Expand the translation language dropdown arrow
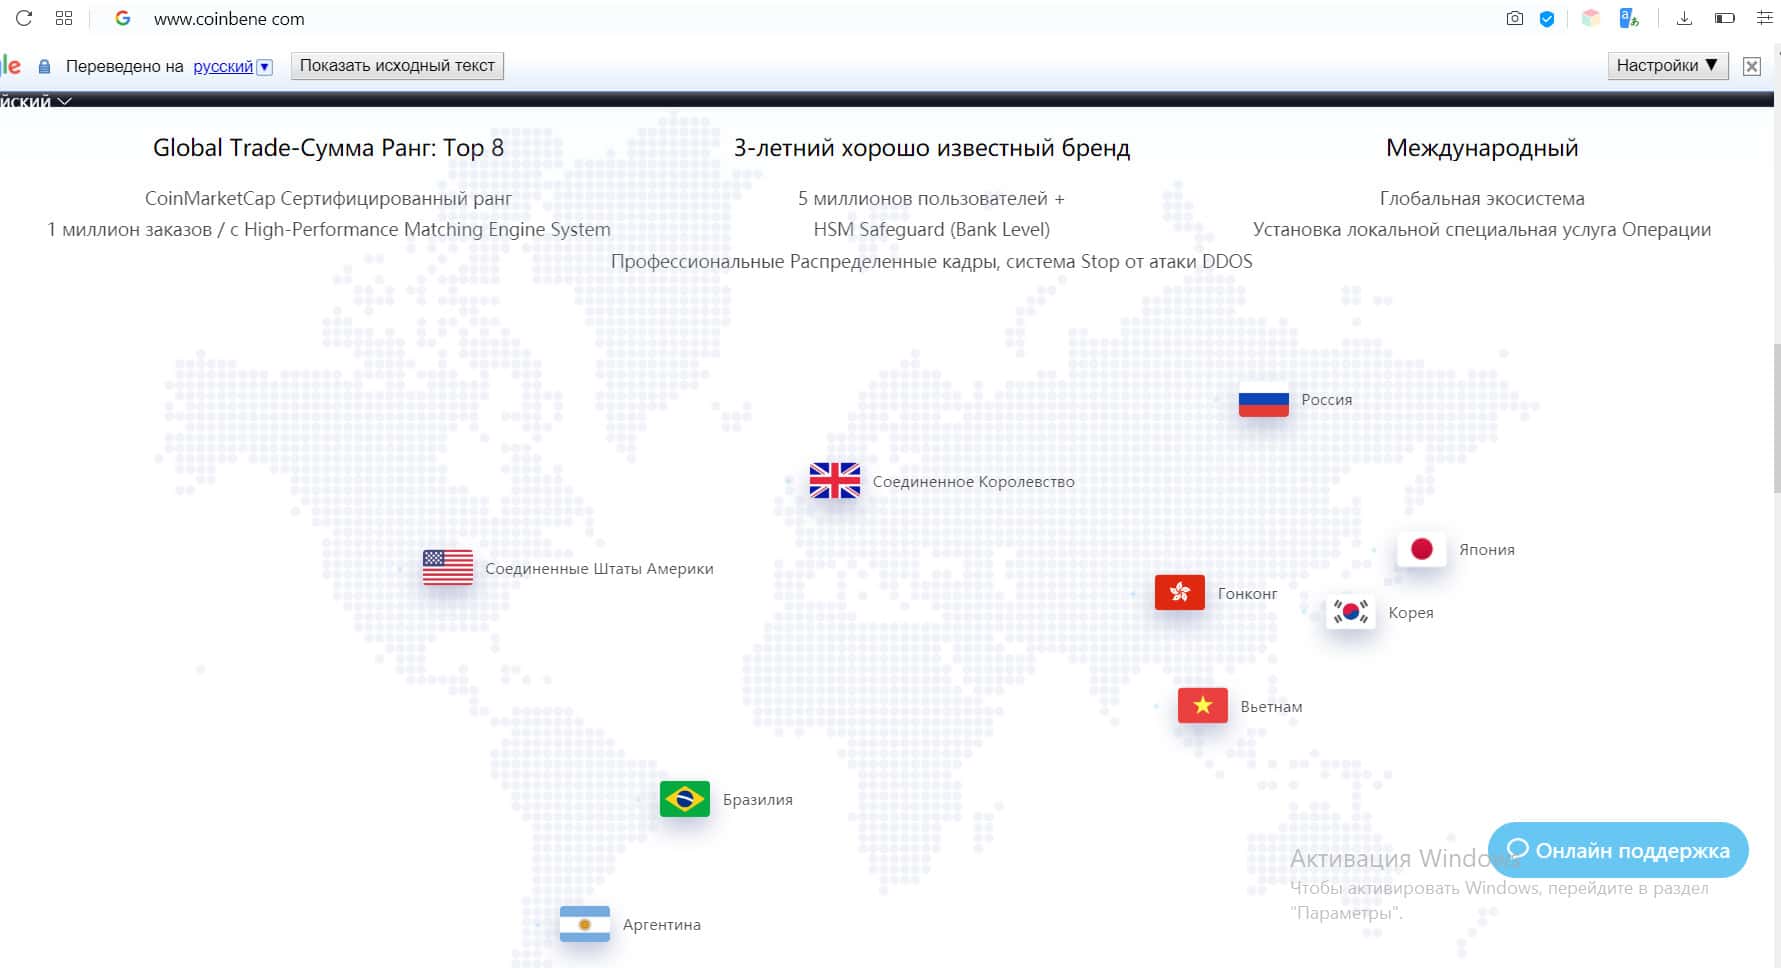The image size is (1781, 968). pyautogui.click(x=264, y=67)
